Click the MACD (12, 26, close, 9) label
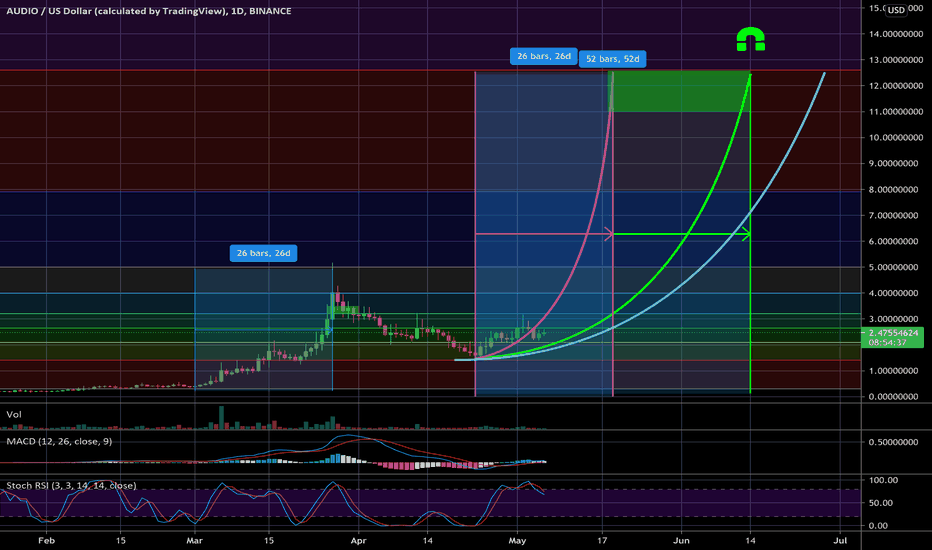 [59, 441]
